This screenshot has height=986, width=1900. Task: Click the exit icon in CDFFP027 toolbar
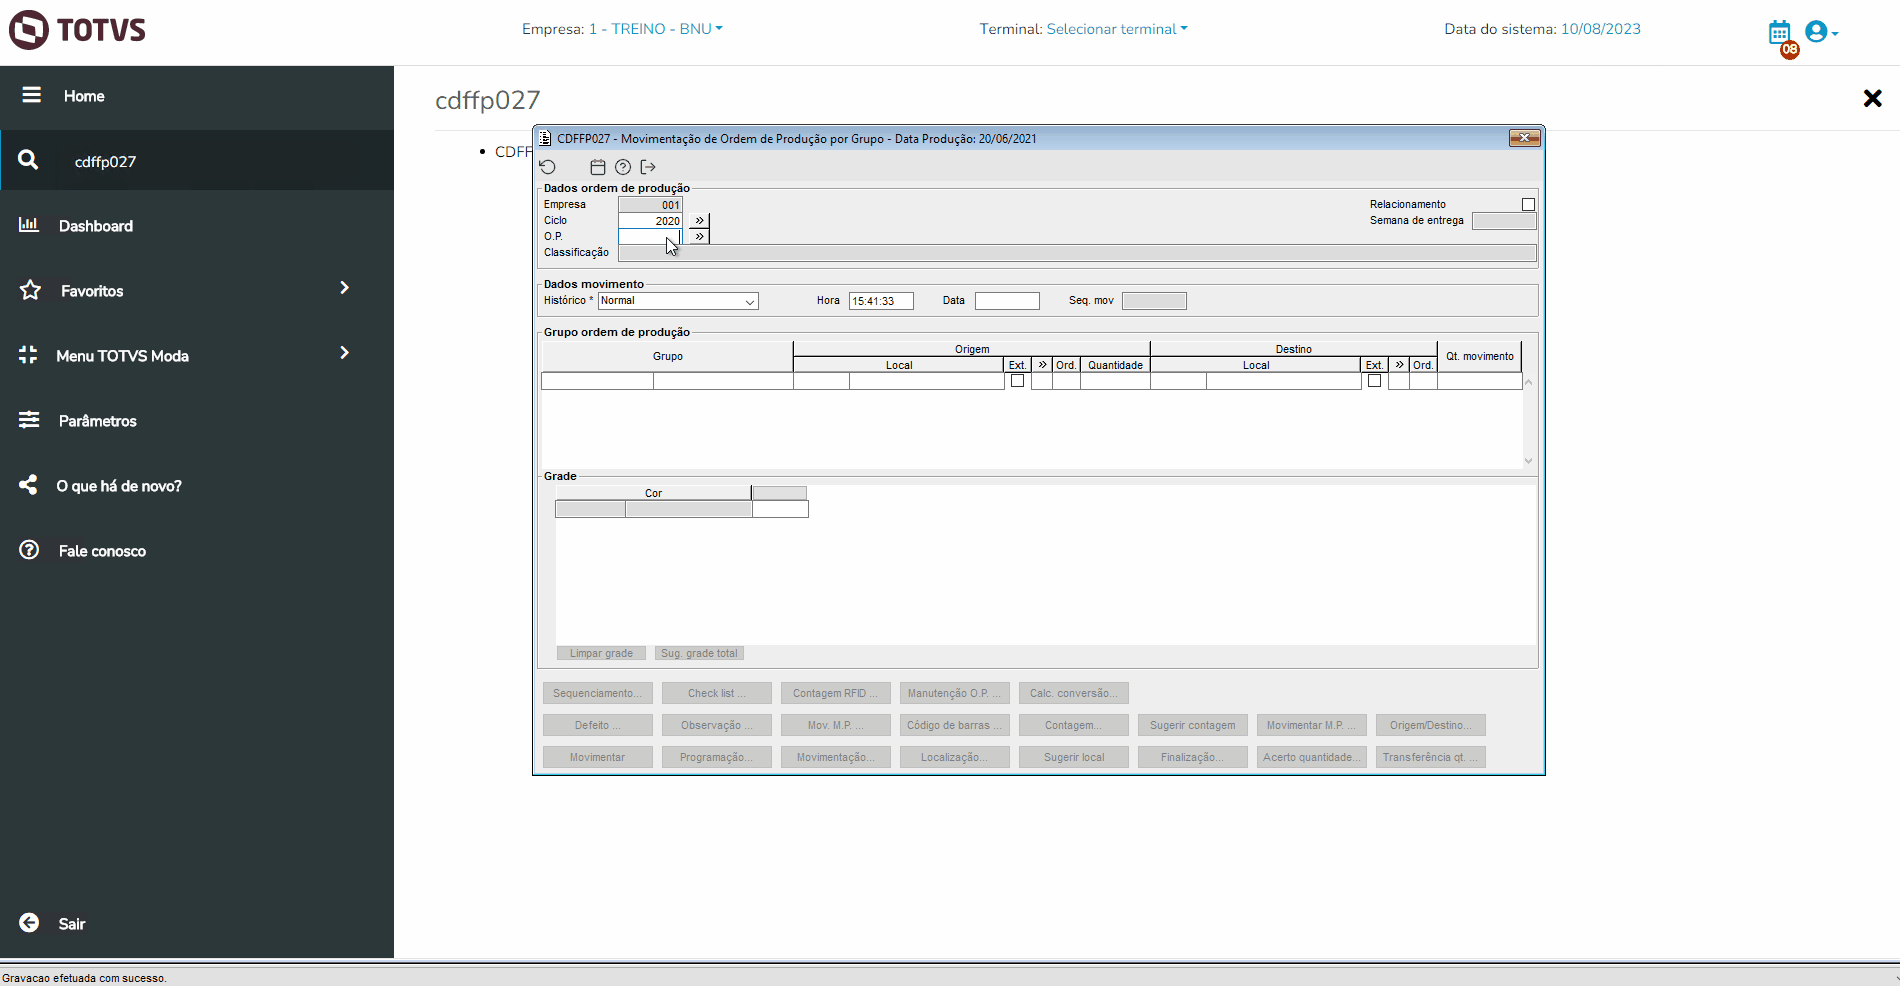tap(648, 167)
